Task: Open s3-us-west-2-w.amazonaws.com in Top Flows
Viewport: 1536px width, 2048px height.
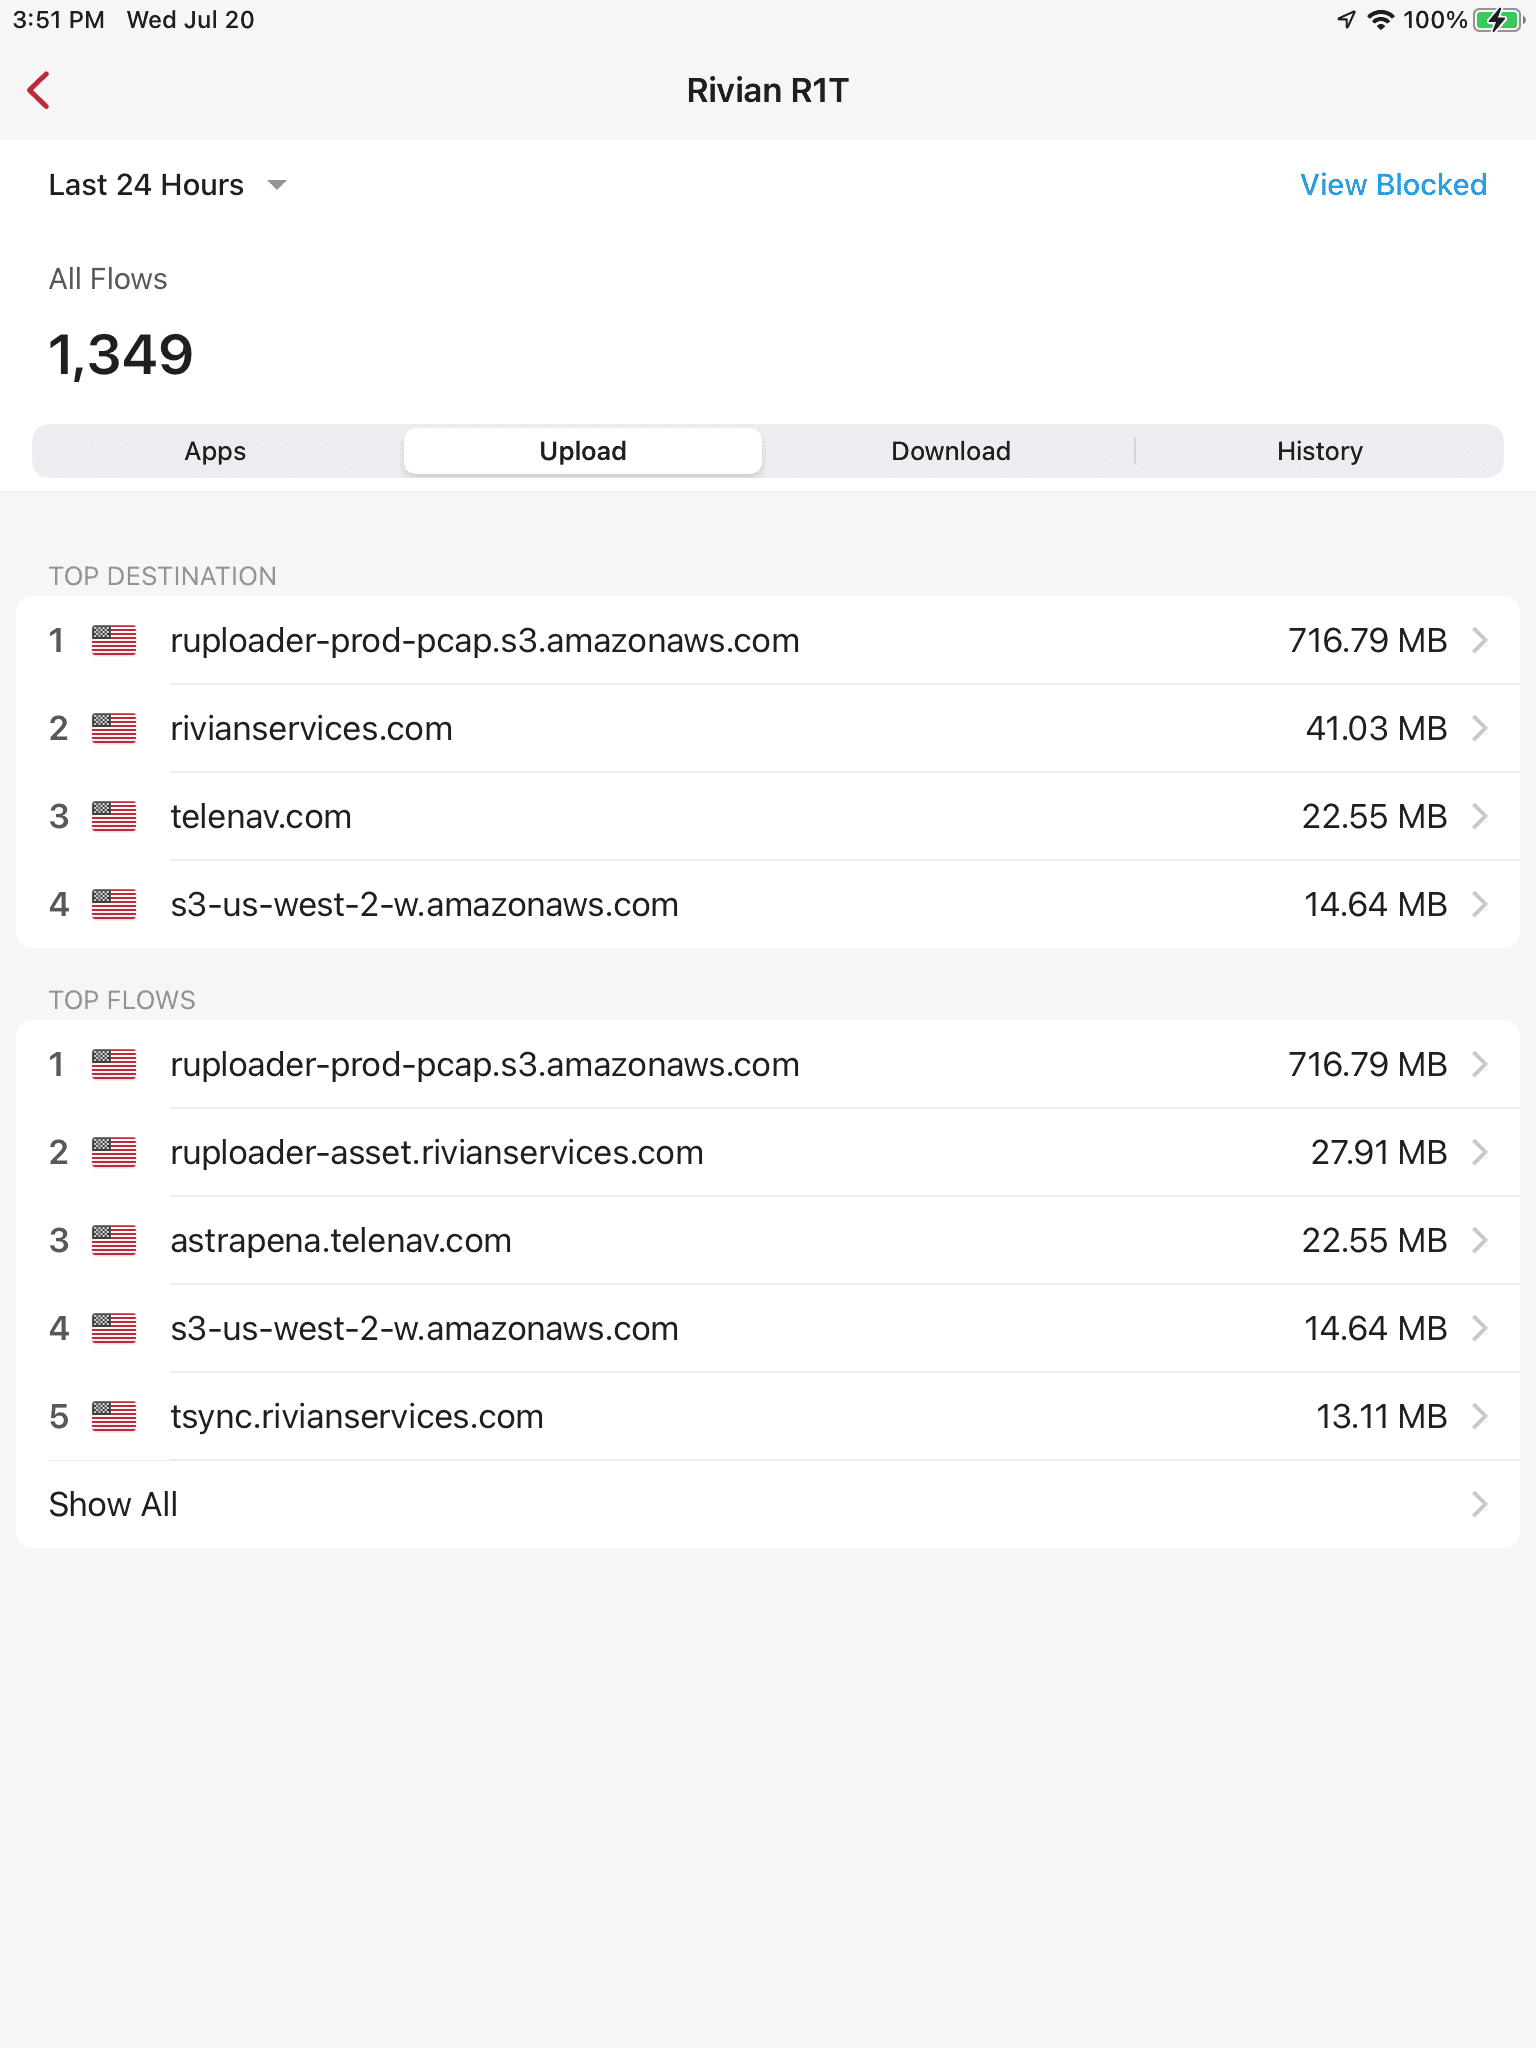Action: (768, 1328)
